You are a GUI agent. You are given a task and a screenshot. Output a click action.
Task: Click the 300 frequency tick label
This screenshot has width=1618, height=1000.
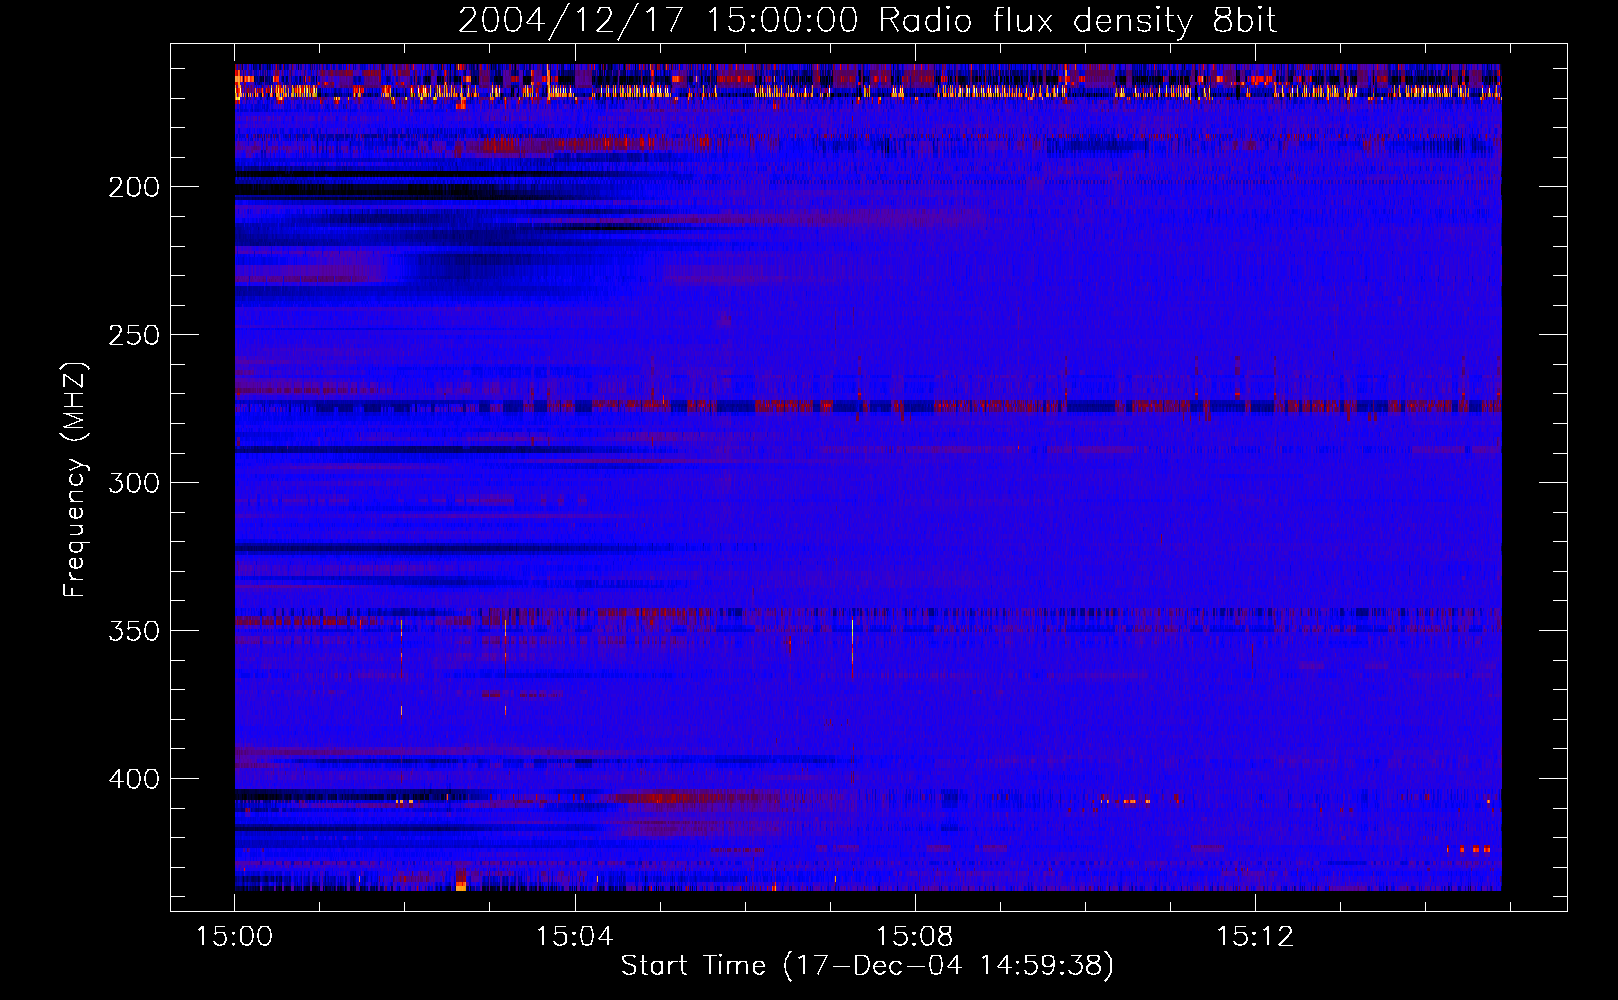(x=134, y=483)
